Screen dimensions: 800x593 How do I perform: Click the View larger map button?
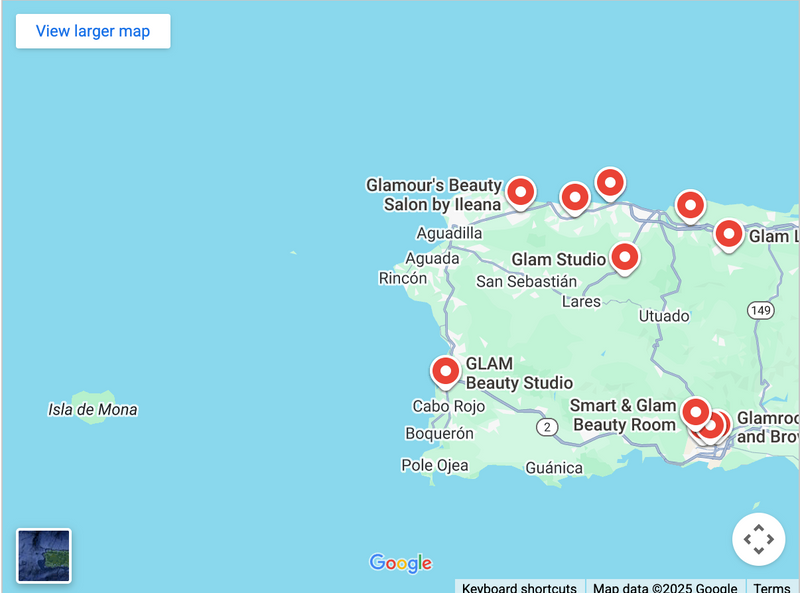point(93,31)
